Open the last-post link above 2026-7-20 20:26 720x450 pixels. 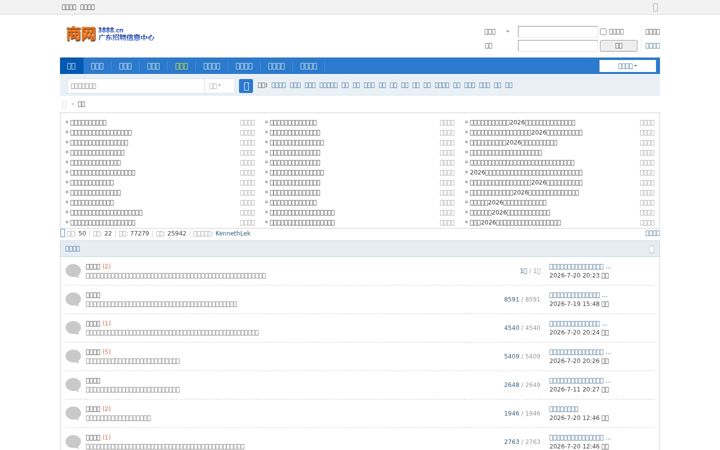click(580, 352)
